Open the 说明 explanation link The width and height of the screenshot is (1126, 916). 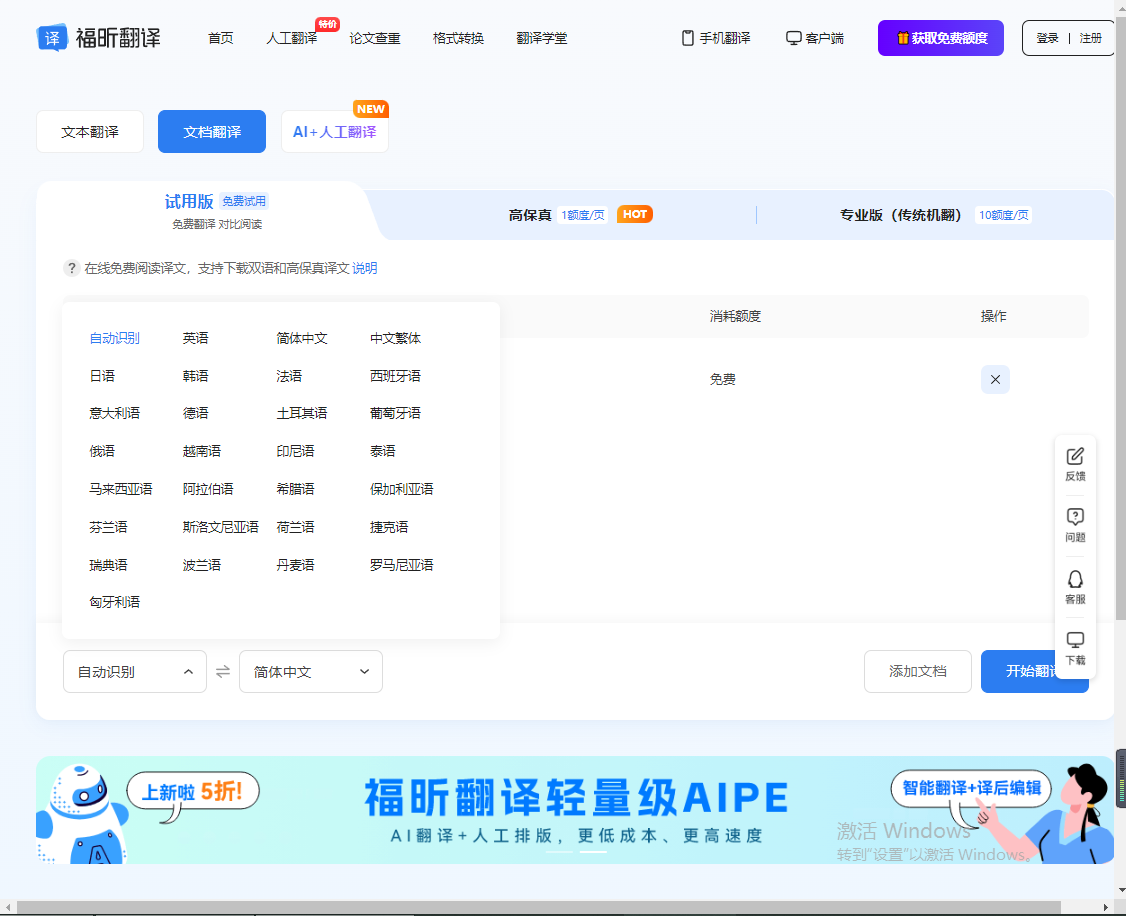tap(365, 268)
